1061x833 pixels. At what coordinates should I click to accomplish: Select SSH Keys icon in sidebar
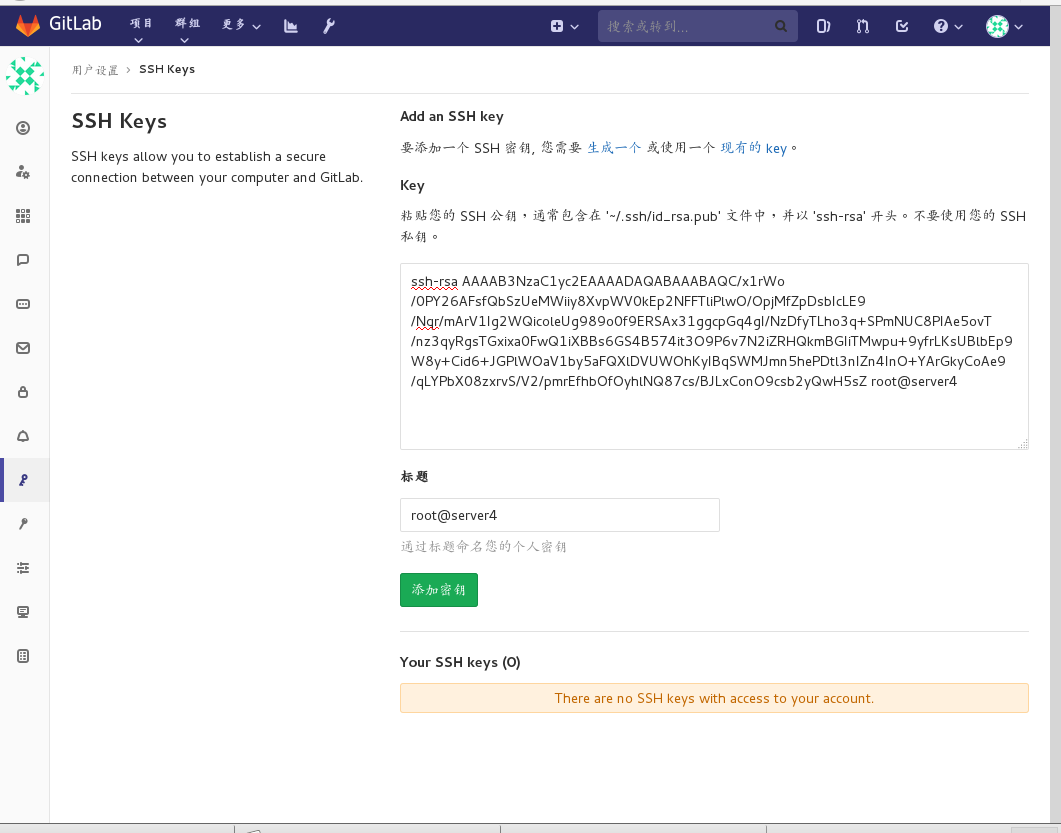tap(23, 480)
